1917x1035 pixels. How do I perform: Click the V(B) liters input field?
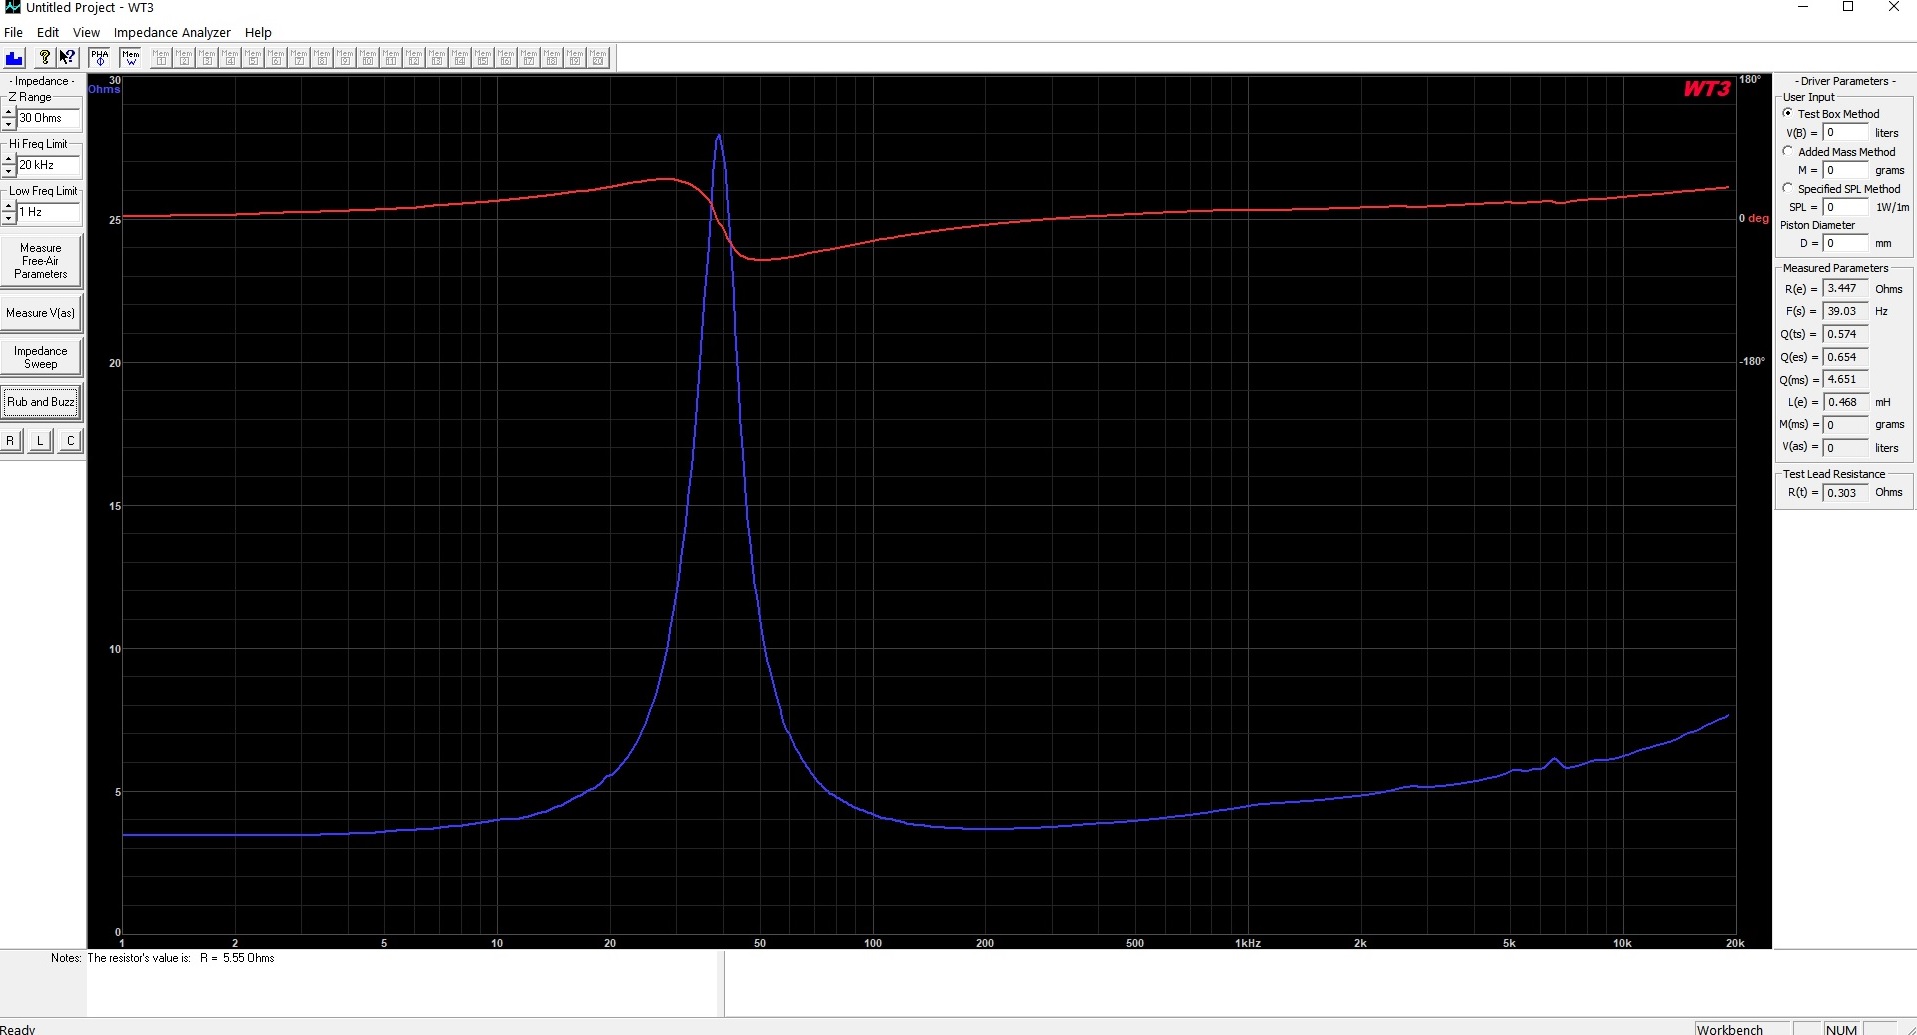click(1845, 133)
